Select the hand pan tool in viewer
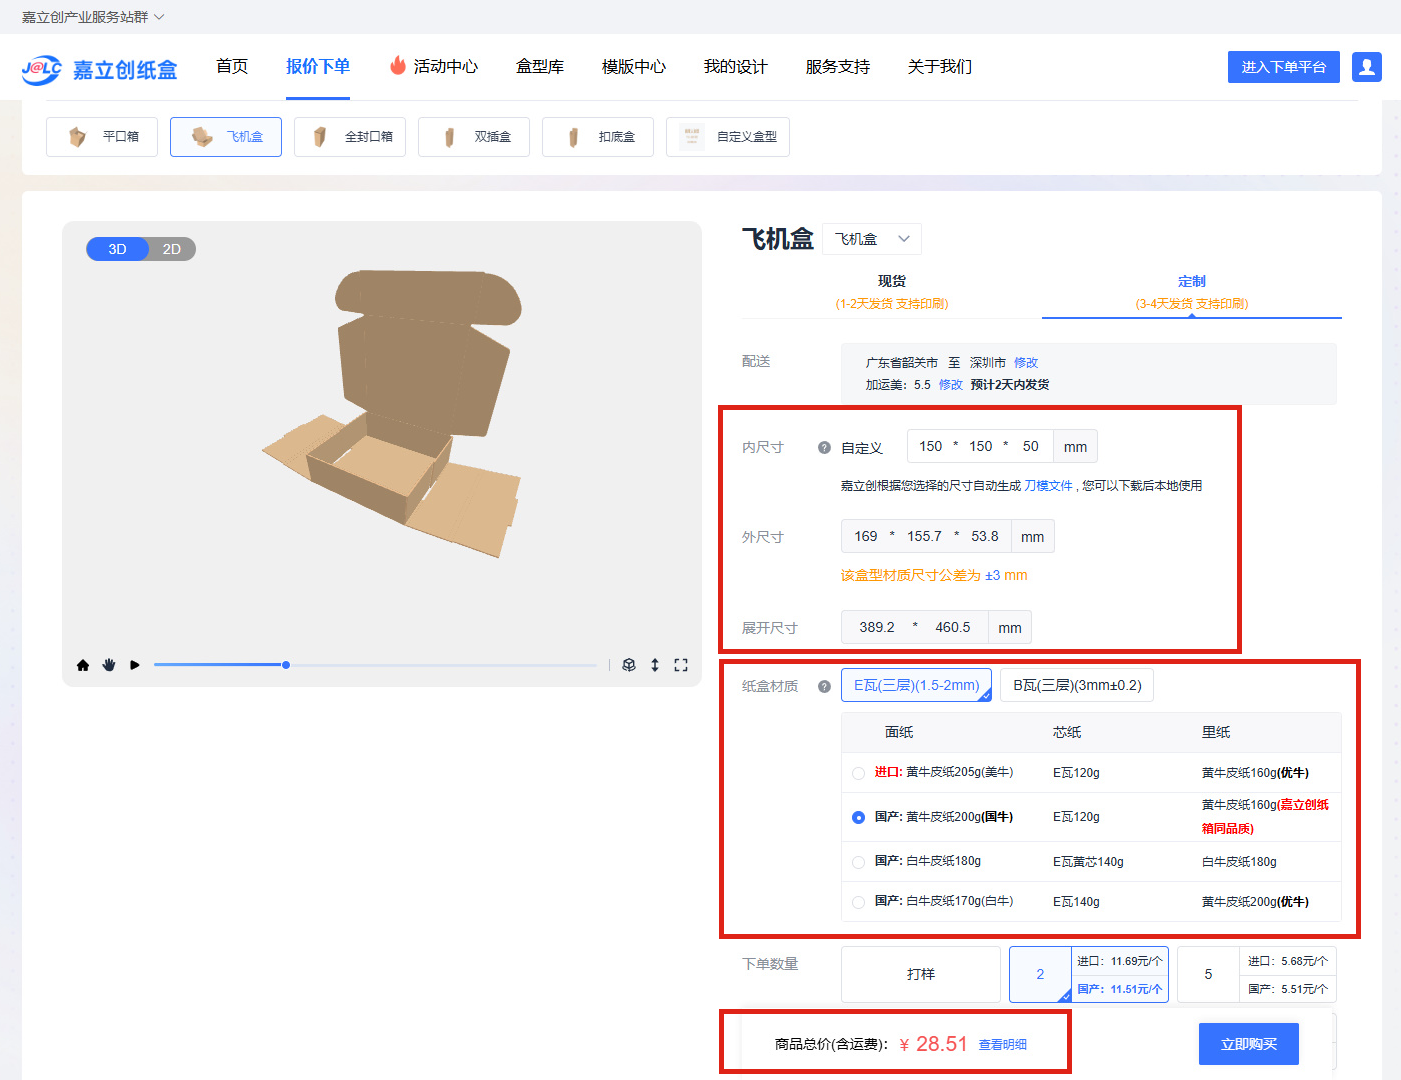The height and width of the screenshot is (1080, 1401). pyautogui.click(x=109, y=665)
